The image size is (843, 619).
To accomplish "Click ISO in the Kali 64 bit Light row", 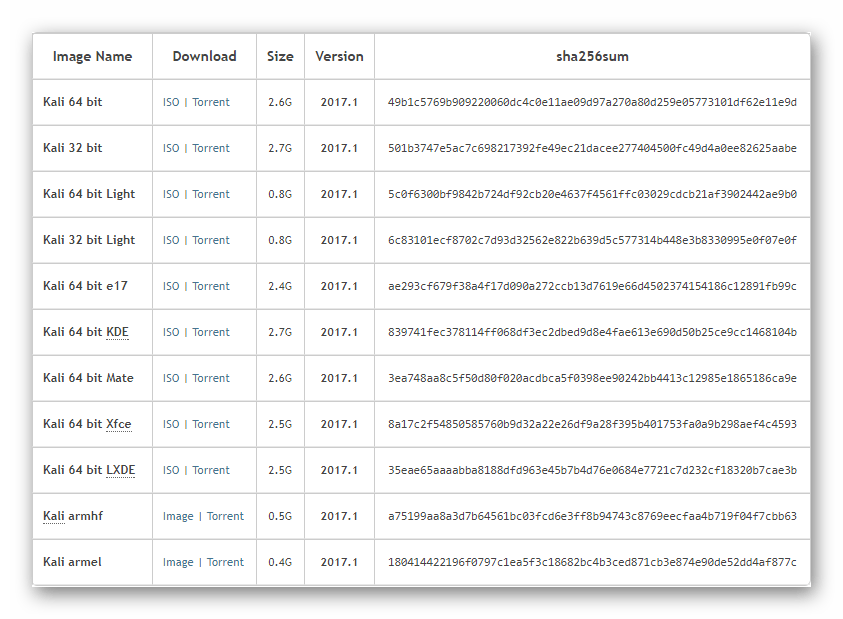I will pyautogui.click(x=171, y=194).
